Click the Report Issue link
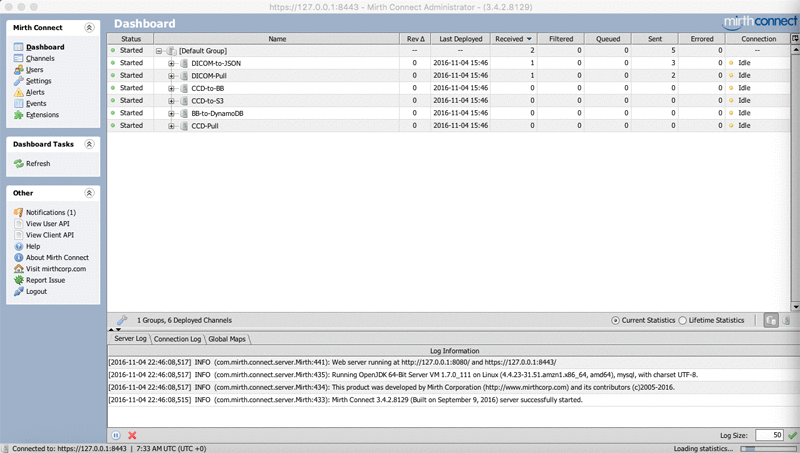The image size is (800, 453). pos(45,280)
